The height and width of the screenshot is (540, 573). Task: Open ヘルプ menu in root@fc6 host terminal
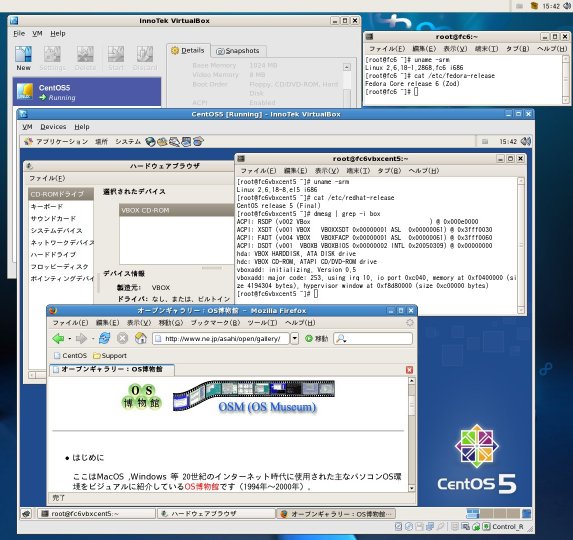(x=552, y=49)
